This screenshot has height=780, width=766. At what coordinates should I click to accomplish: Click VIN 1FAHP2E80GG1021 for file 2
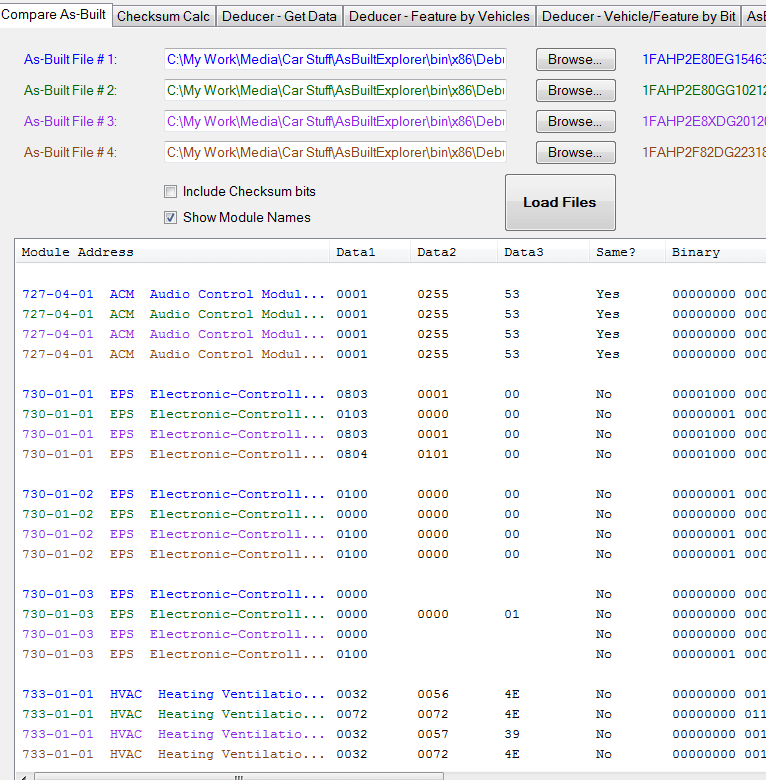pos(704,91)
